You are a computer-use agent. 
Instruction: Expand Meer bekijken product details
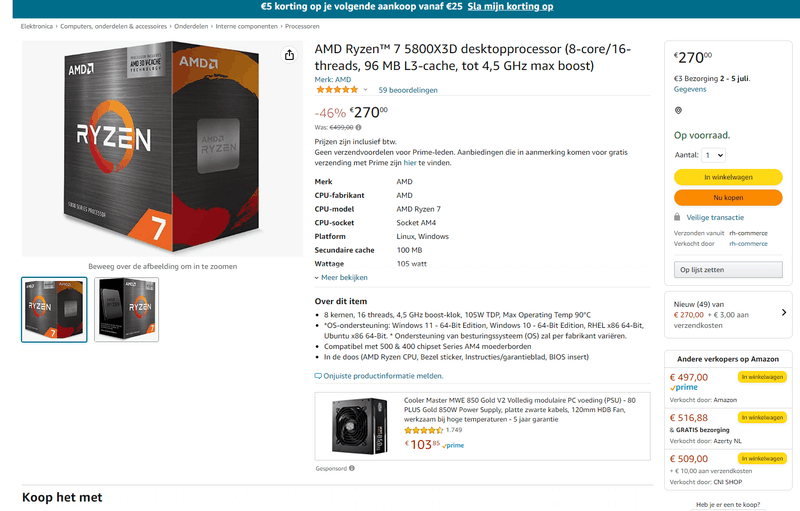(341, 277)
